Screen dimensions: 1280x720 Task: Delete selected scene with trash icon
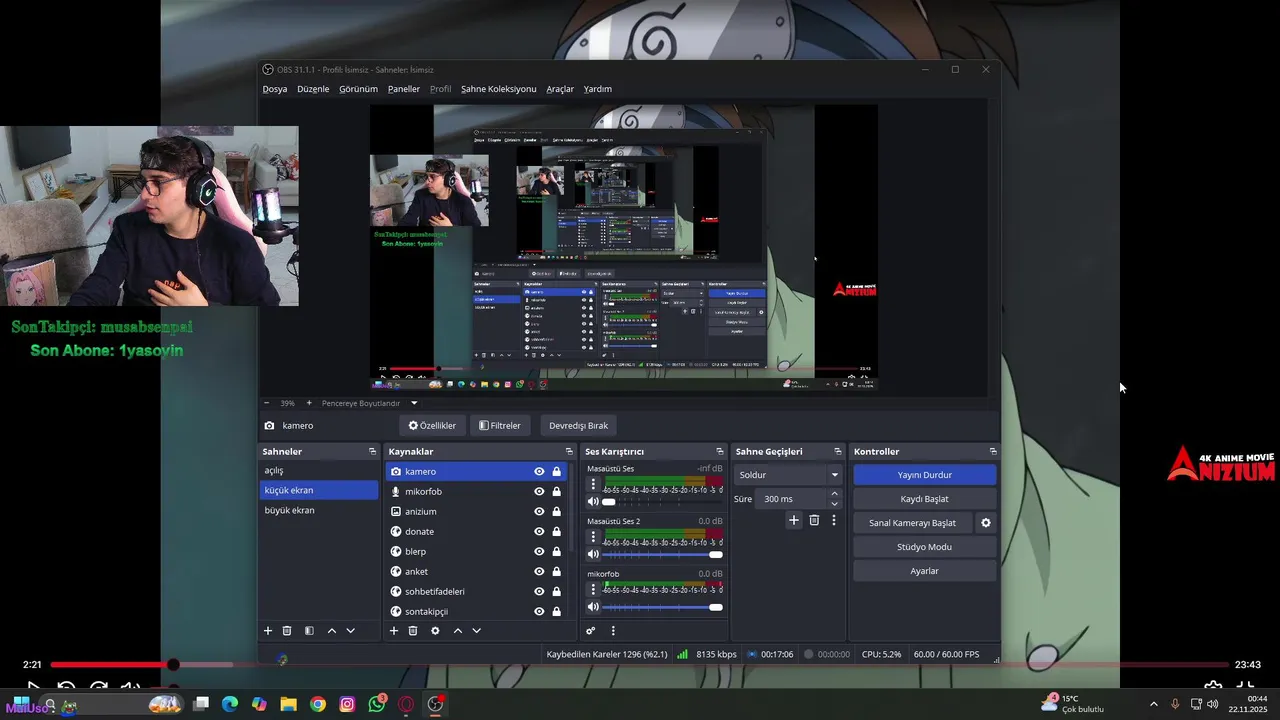point(287,631)
